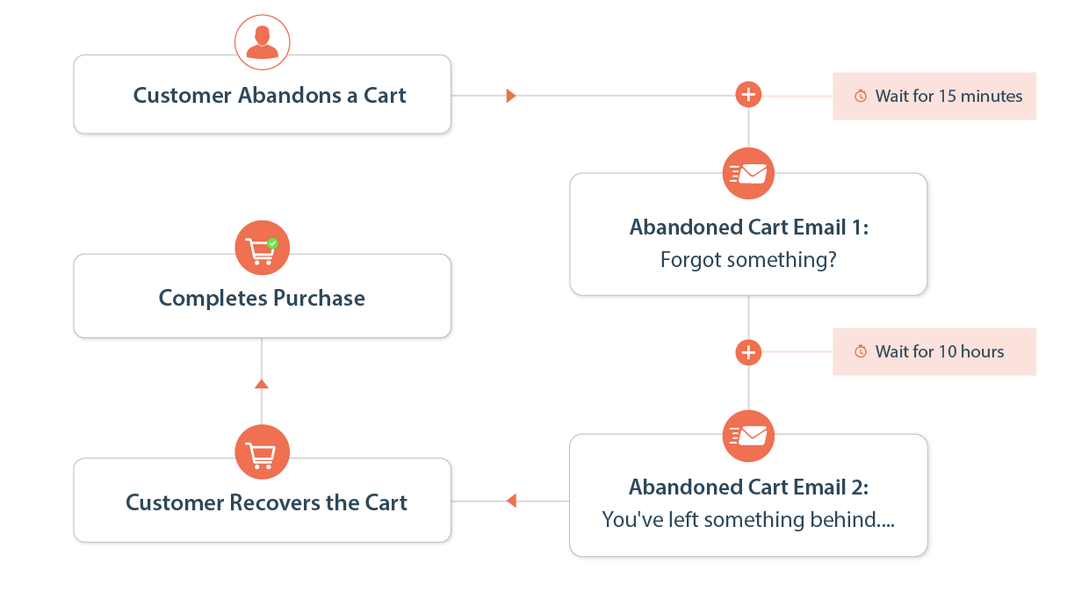Select the email icon above Abandoned Cart Email 2
Viewport: 1071px width, 597px height.
pos(748,435)
